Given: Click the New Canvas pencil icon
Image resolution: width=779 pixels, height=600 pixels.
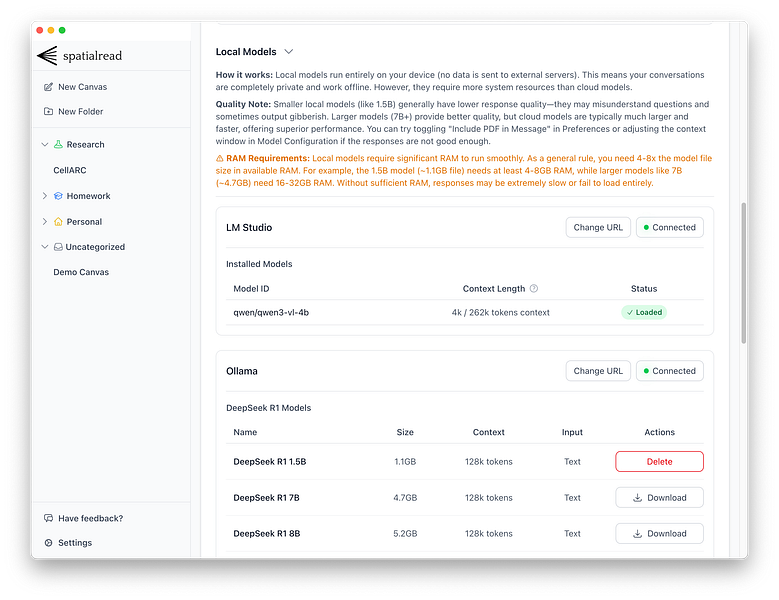Looking at the screenshot, I should 48,87.
